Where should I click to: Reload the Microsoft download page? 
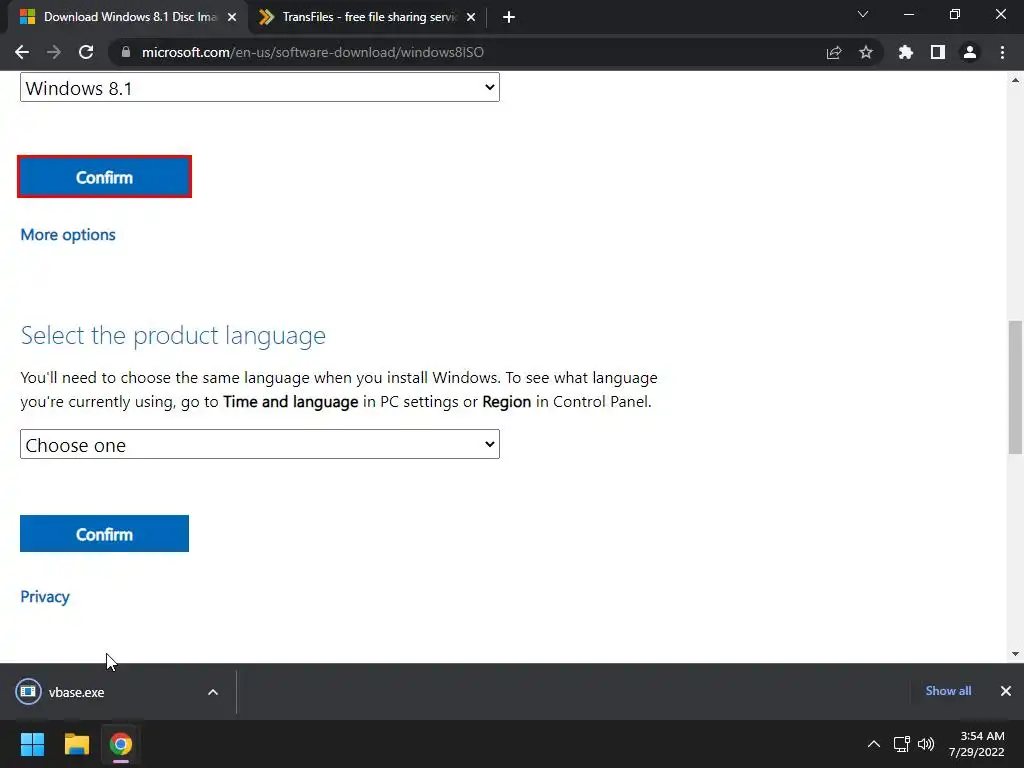[x=86, y=52]
